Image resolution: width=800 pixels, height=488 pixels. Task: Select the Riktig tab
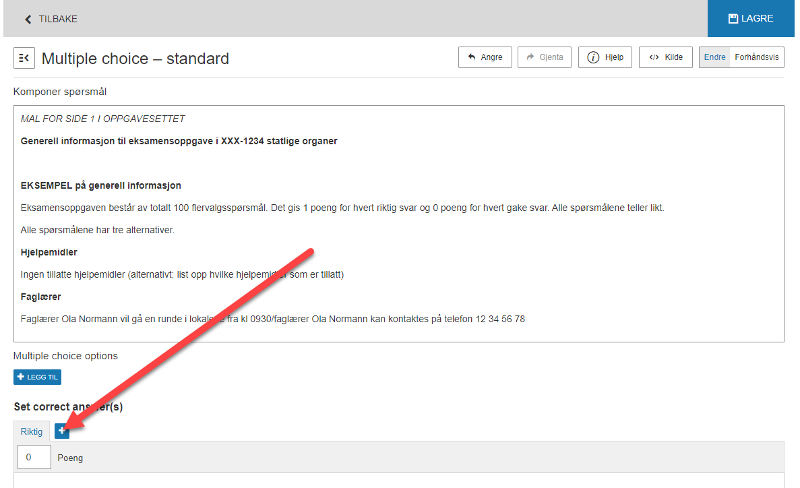[x=31, y=432]
